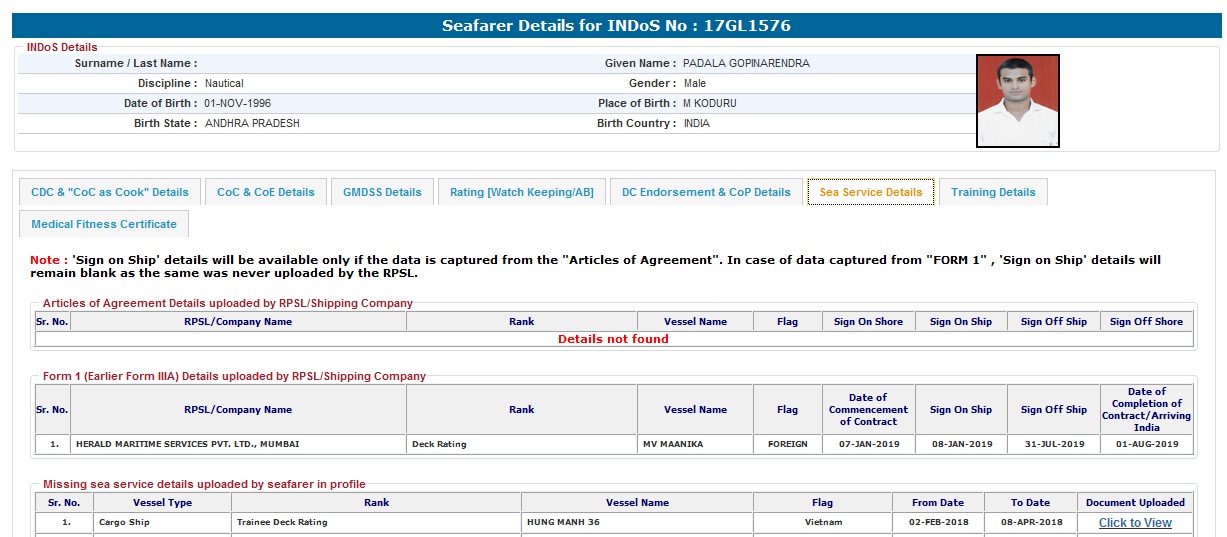Click the seafarer's profile photo
The width and height of the screenshot is (1227, 537).
pyautogui.click(x=1017, y=101)
